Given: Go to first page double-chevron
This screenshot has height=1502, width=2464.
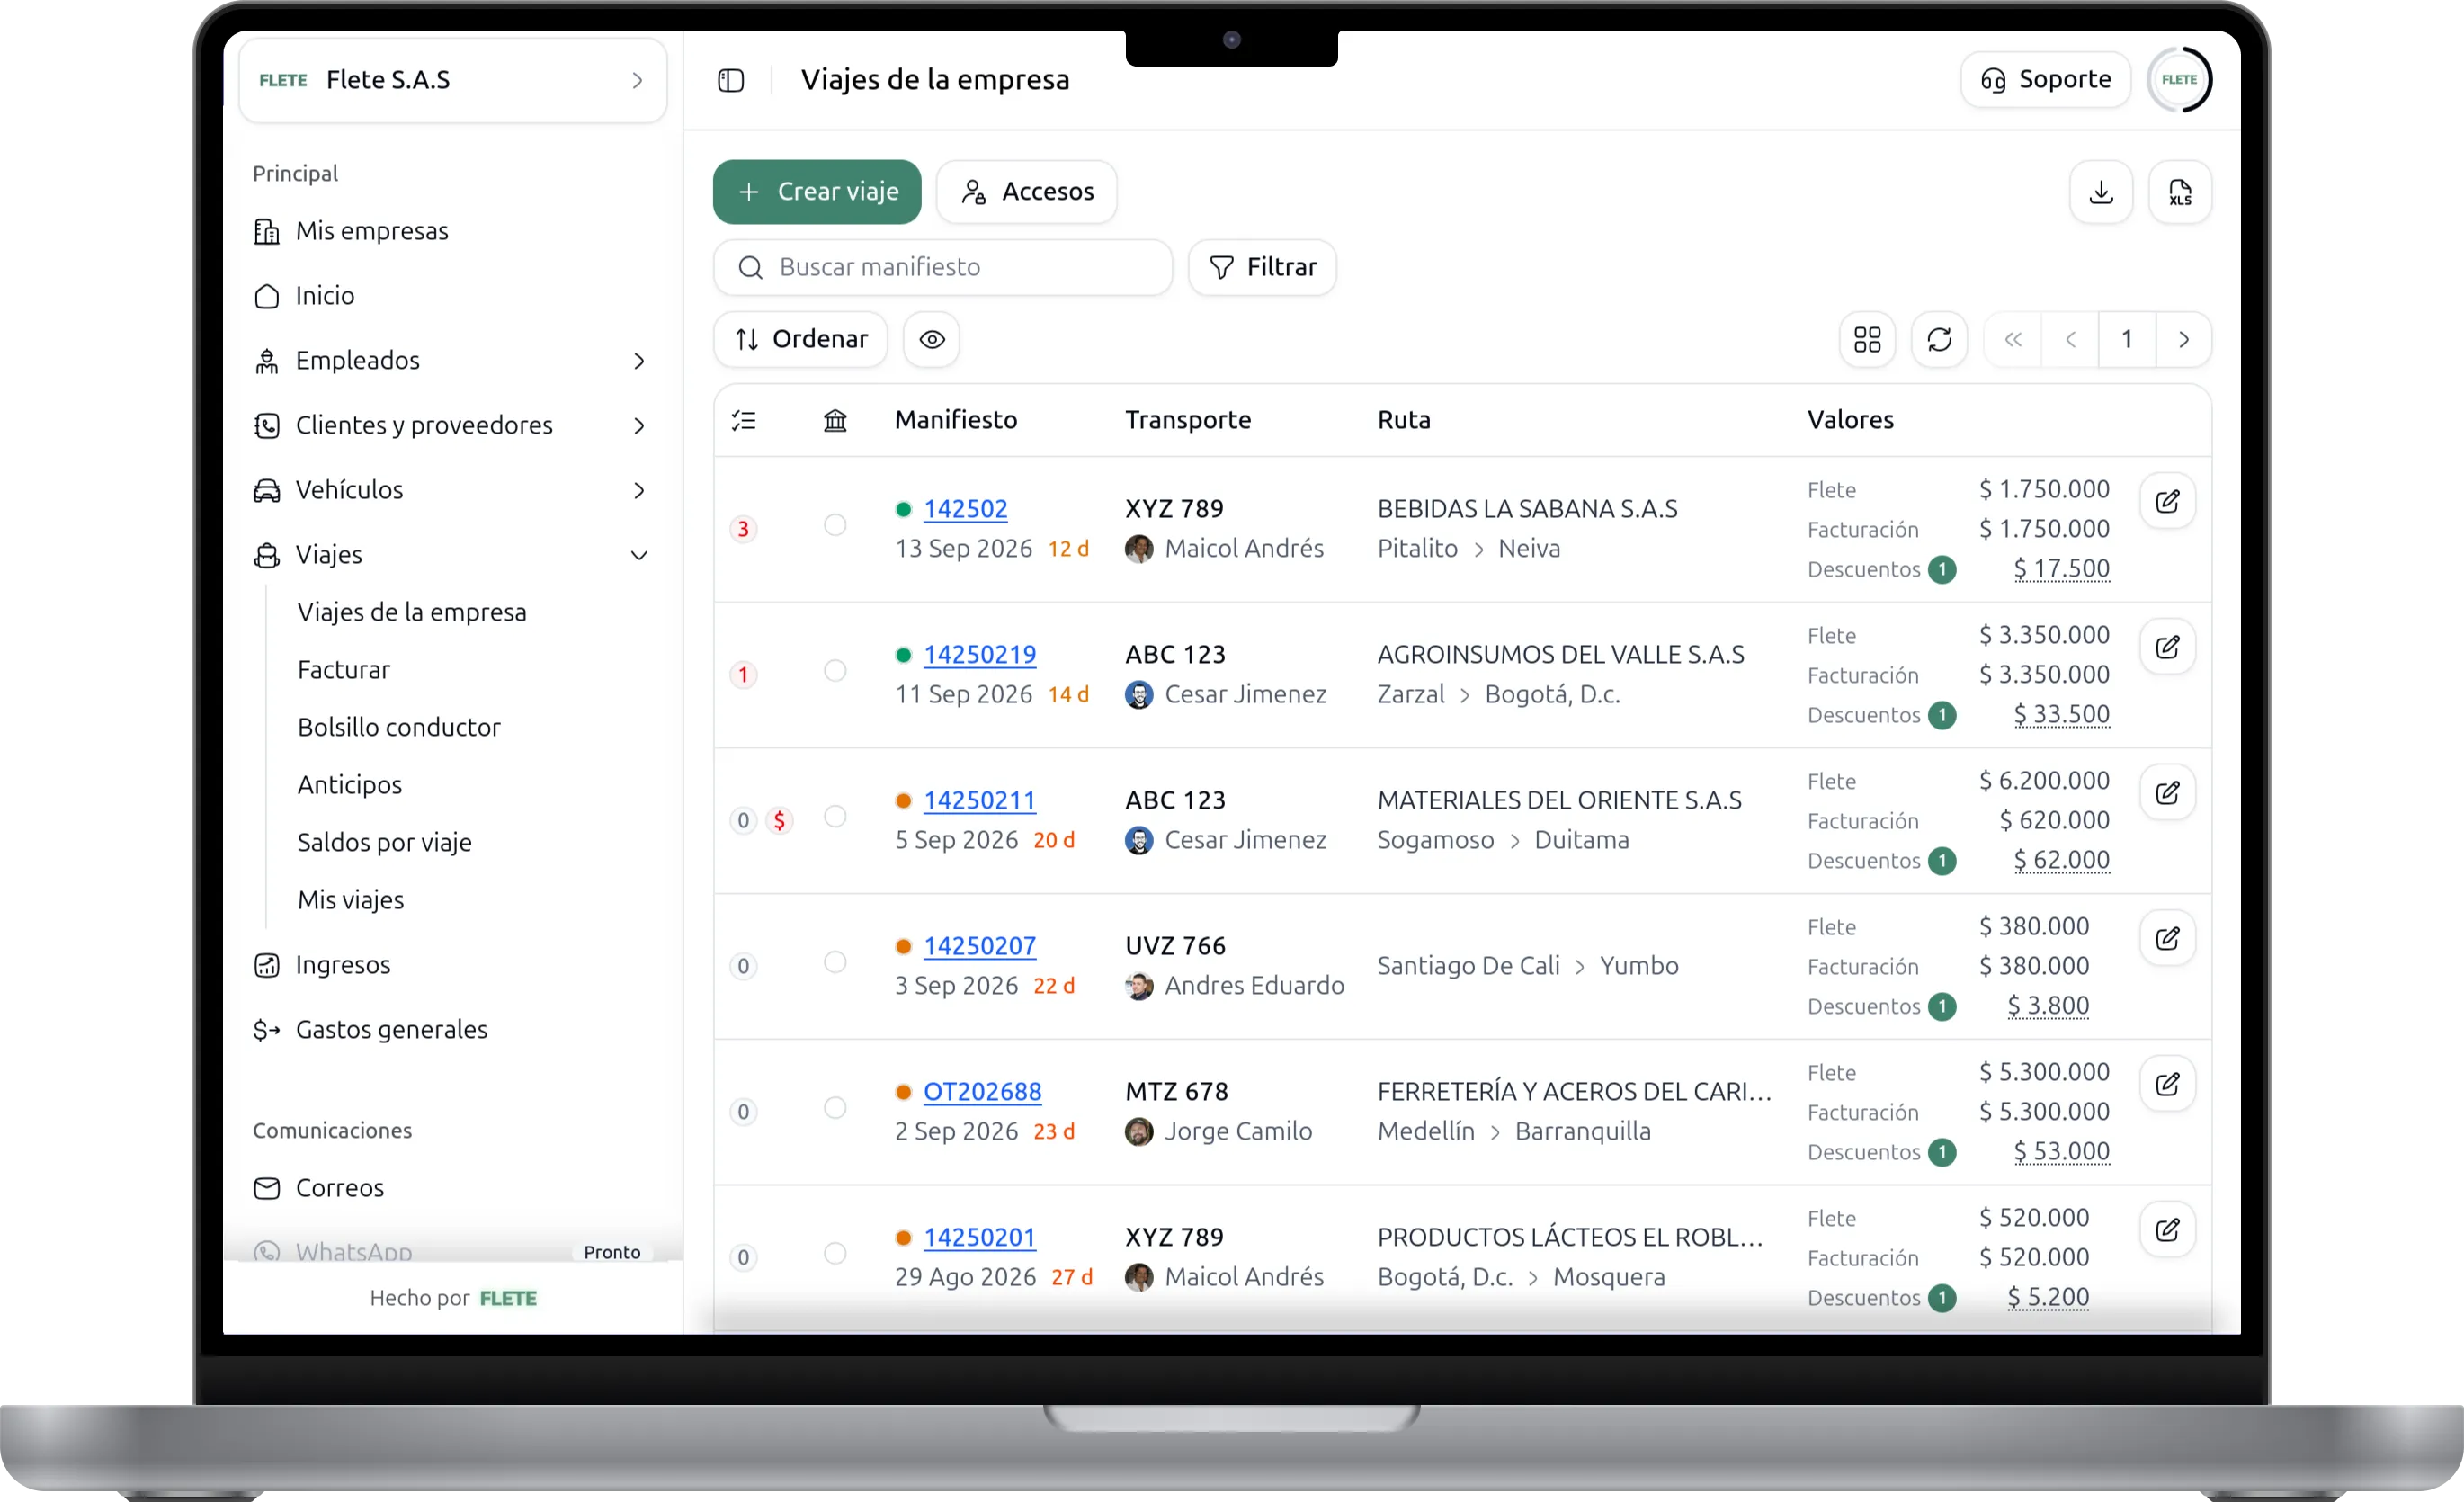Looking at the screenshot, I should [2013, 340].
